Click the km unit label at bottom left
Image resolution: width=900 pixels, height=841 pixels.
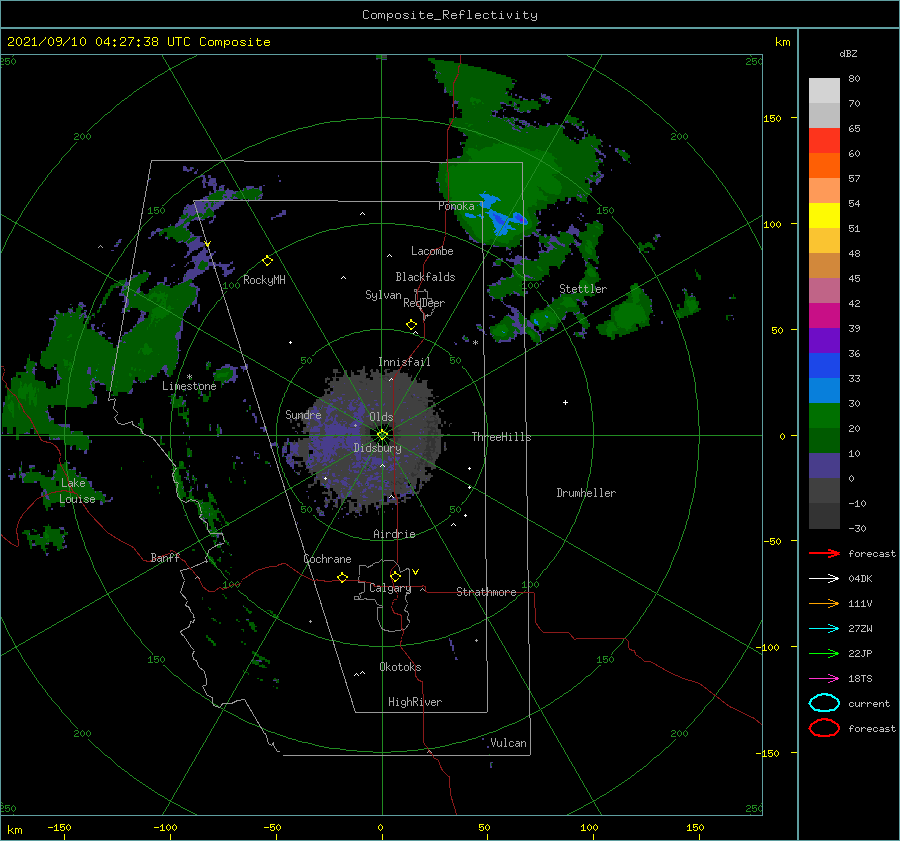pyautogui.click(x=14, y=830)
